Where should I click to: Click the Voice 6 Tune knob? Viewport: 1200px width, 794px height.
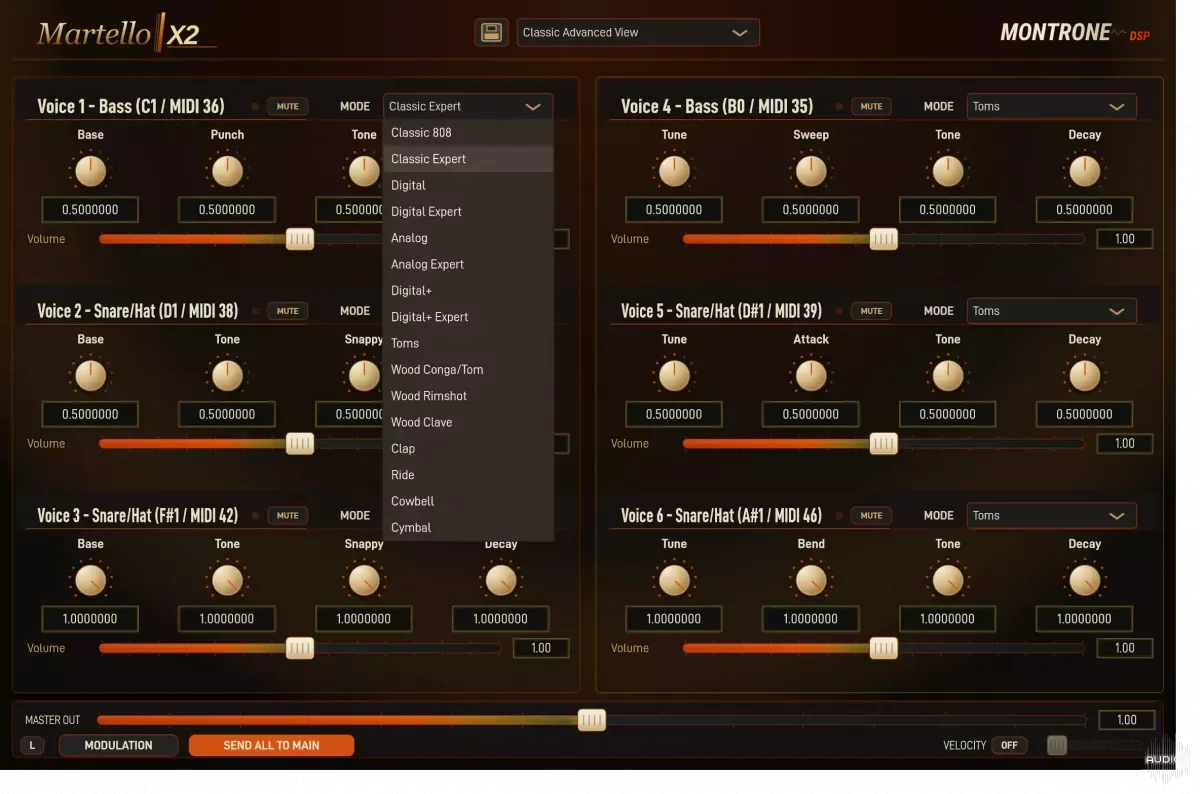point(674,580)
